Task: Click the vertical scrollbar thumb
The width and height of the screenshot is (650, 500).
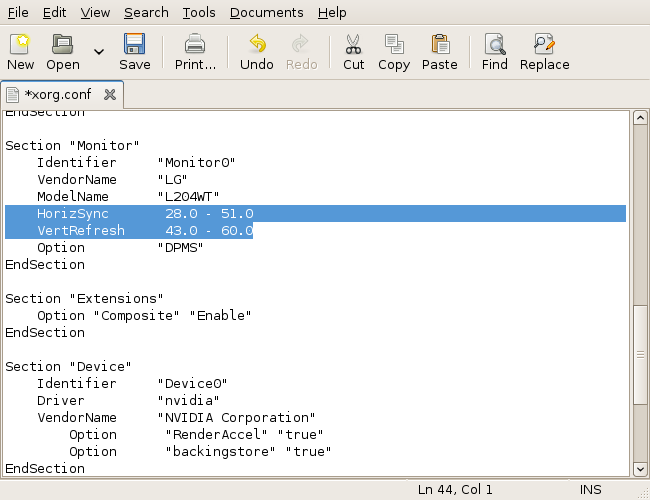Action: (640, 355)
